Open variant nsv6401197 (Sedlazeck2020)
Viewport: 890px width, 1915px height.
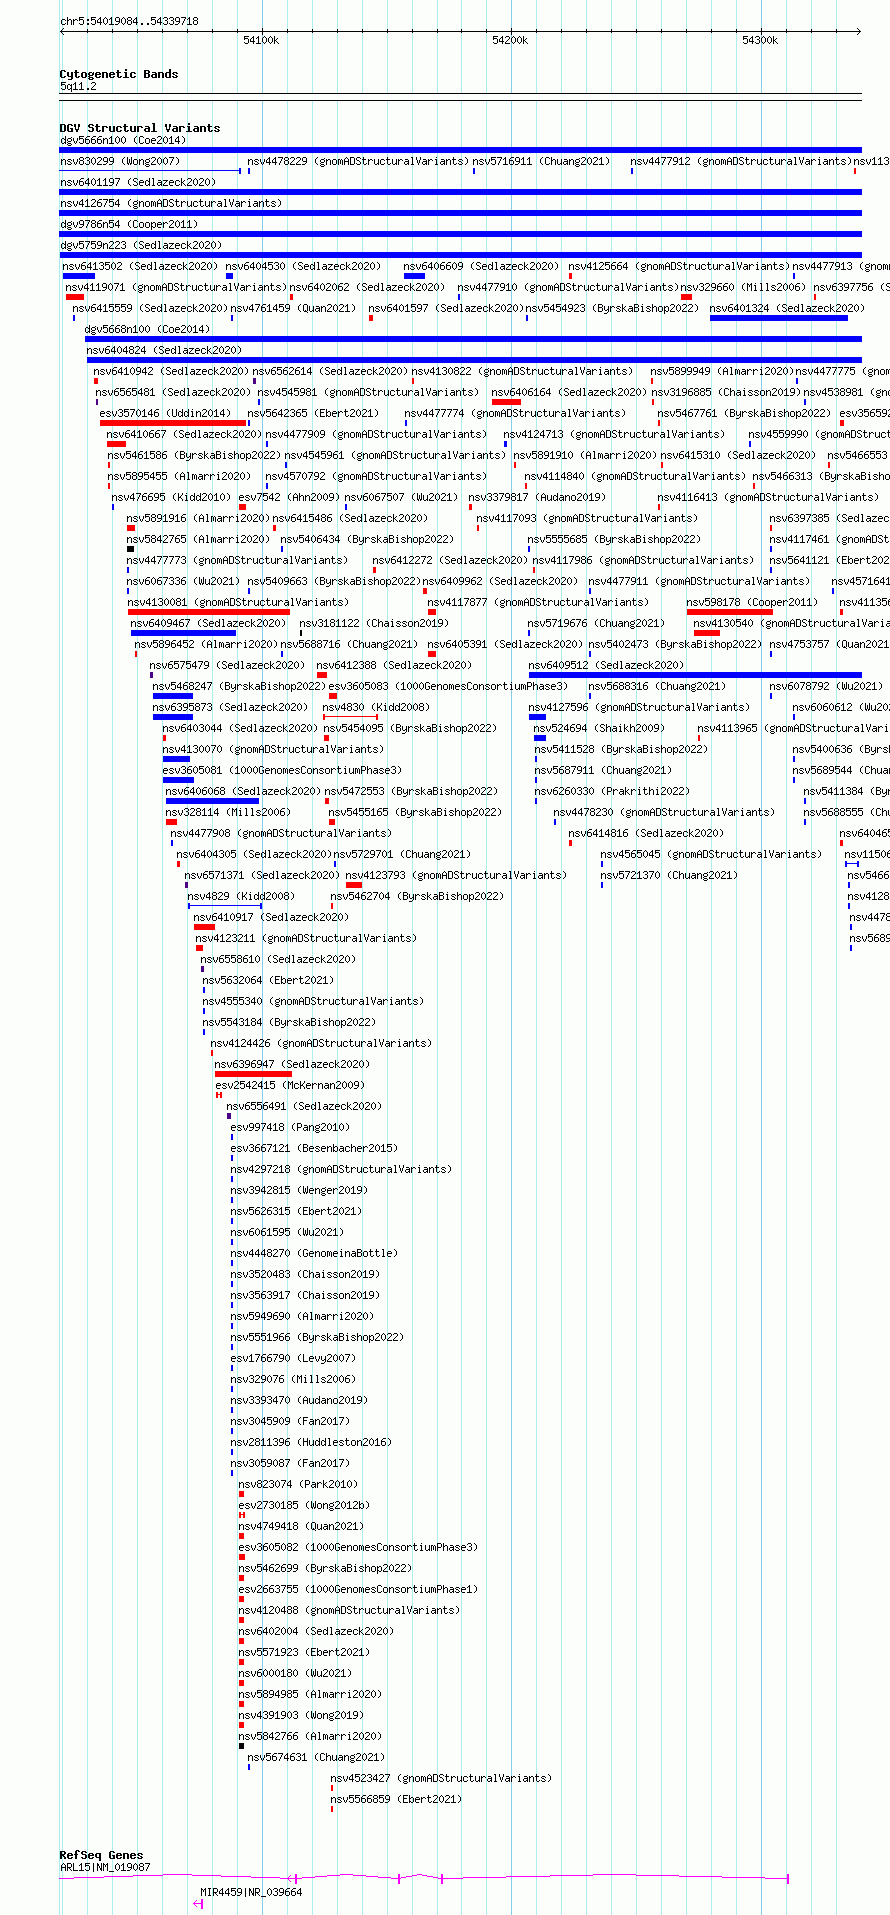point(138,182)
